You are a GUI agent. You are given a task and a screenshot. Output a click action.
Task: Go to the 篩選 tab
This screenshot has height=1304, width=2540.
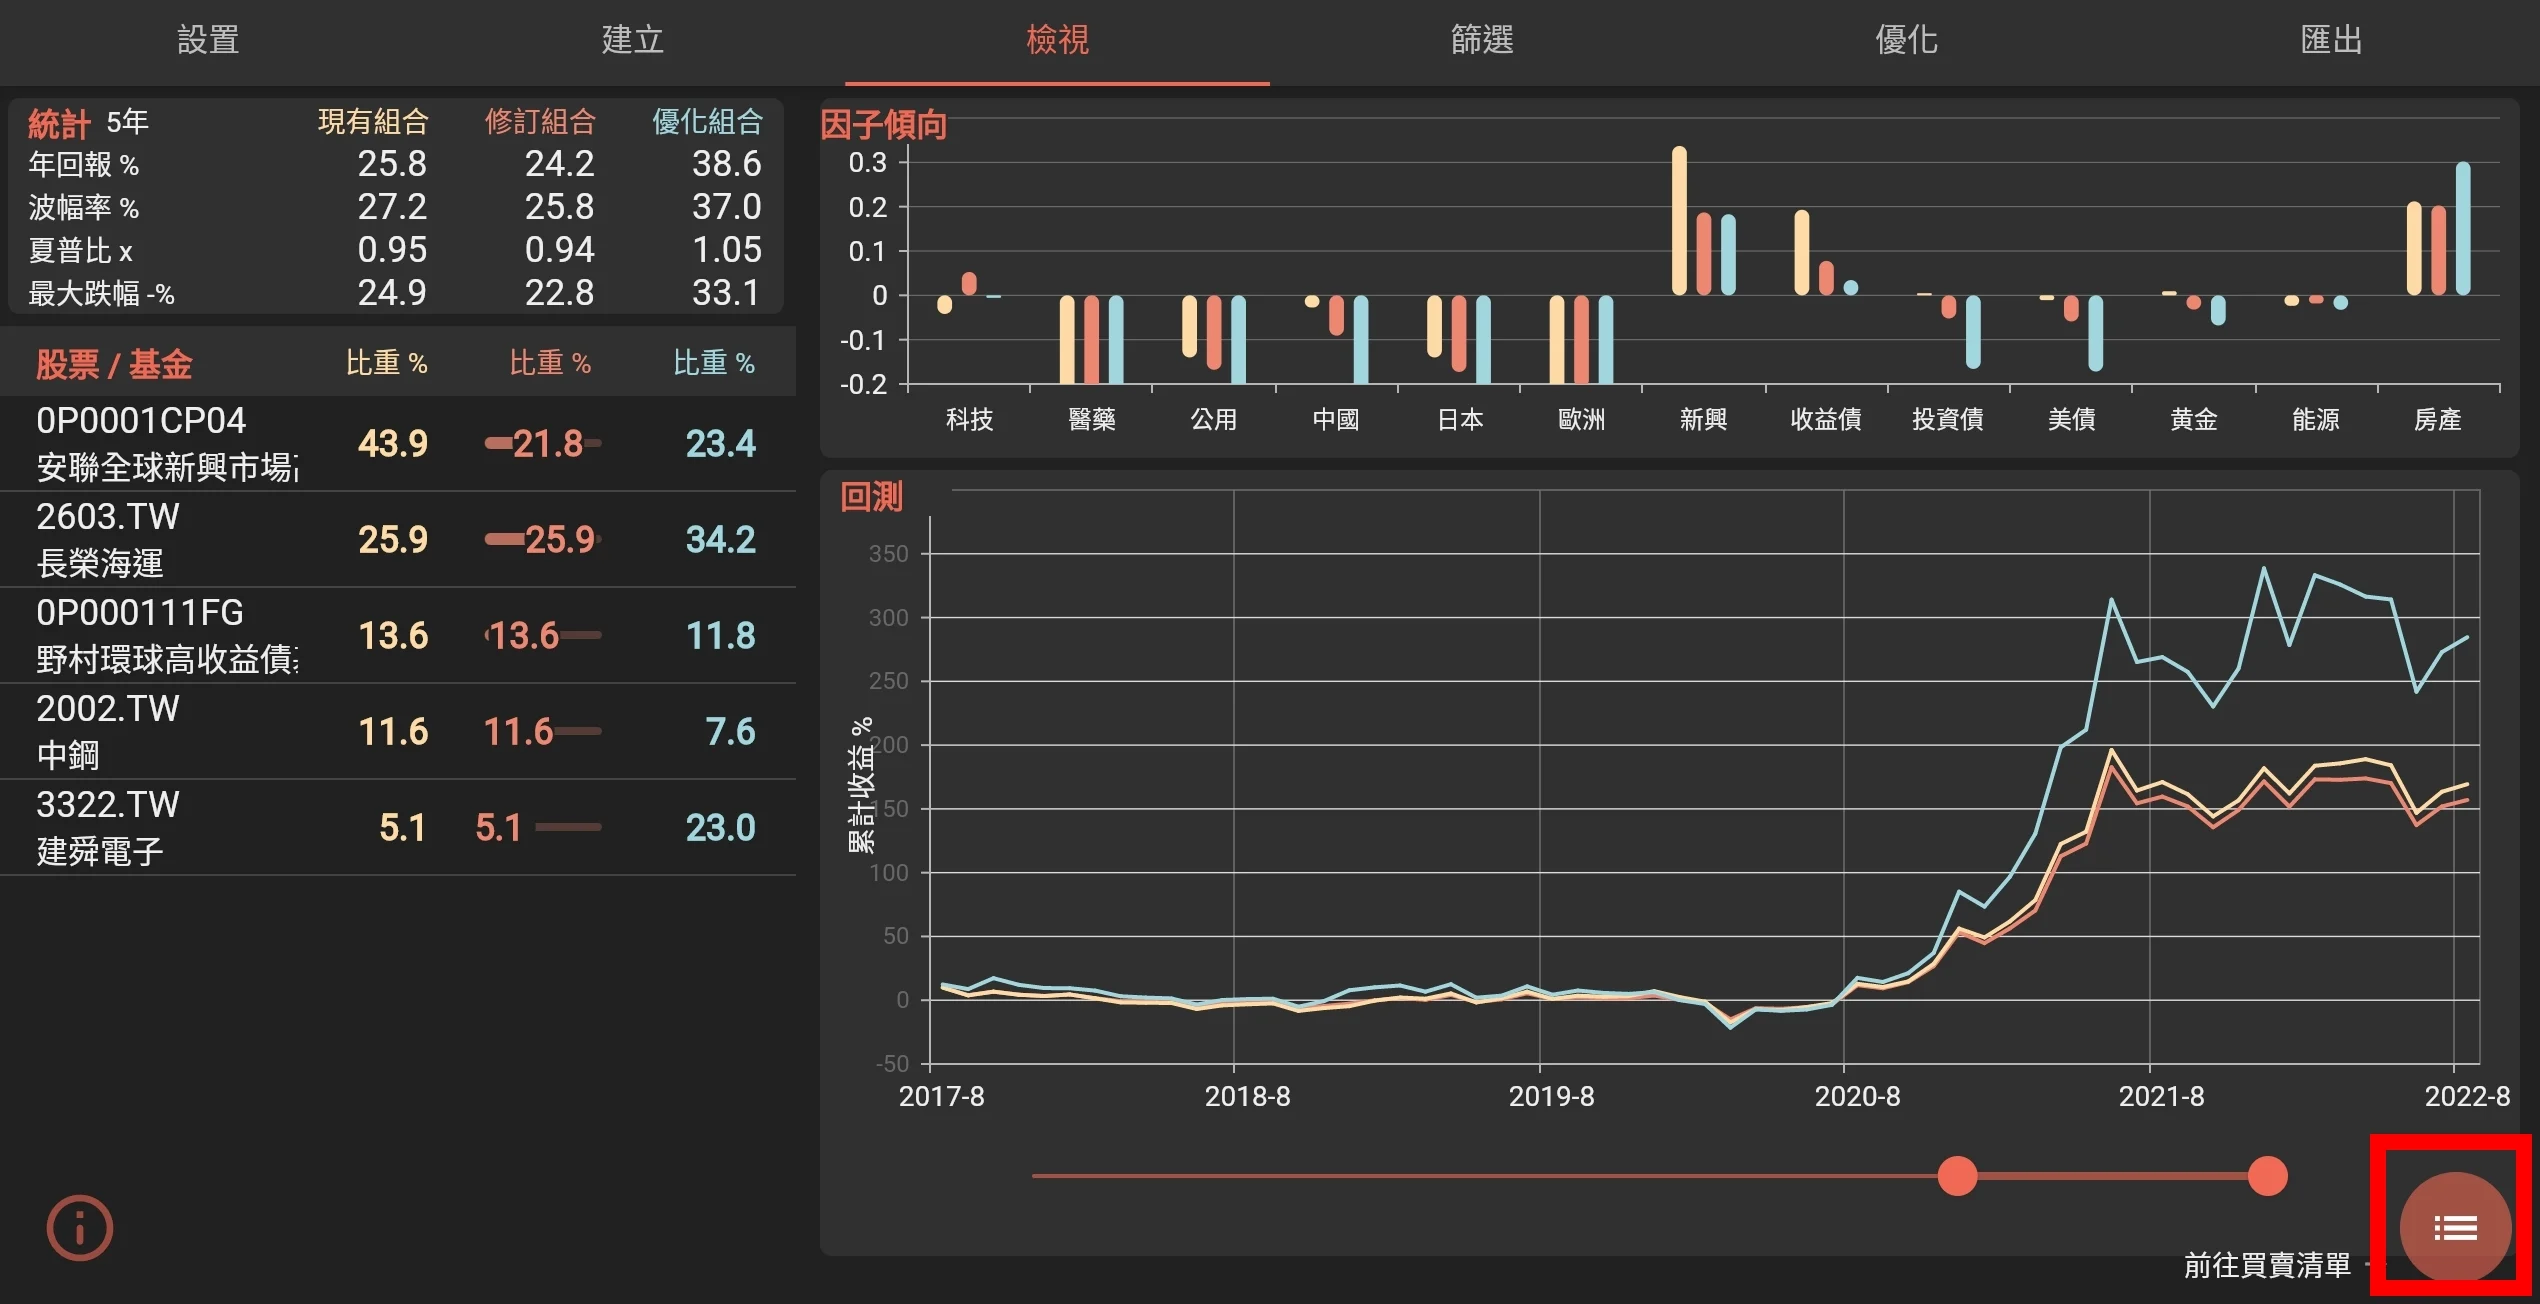[x=1481, y=40]
